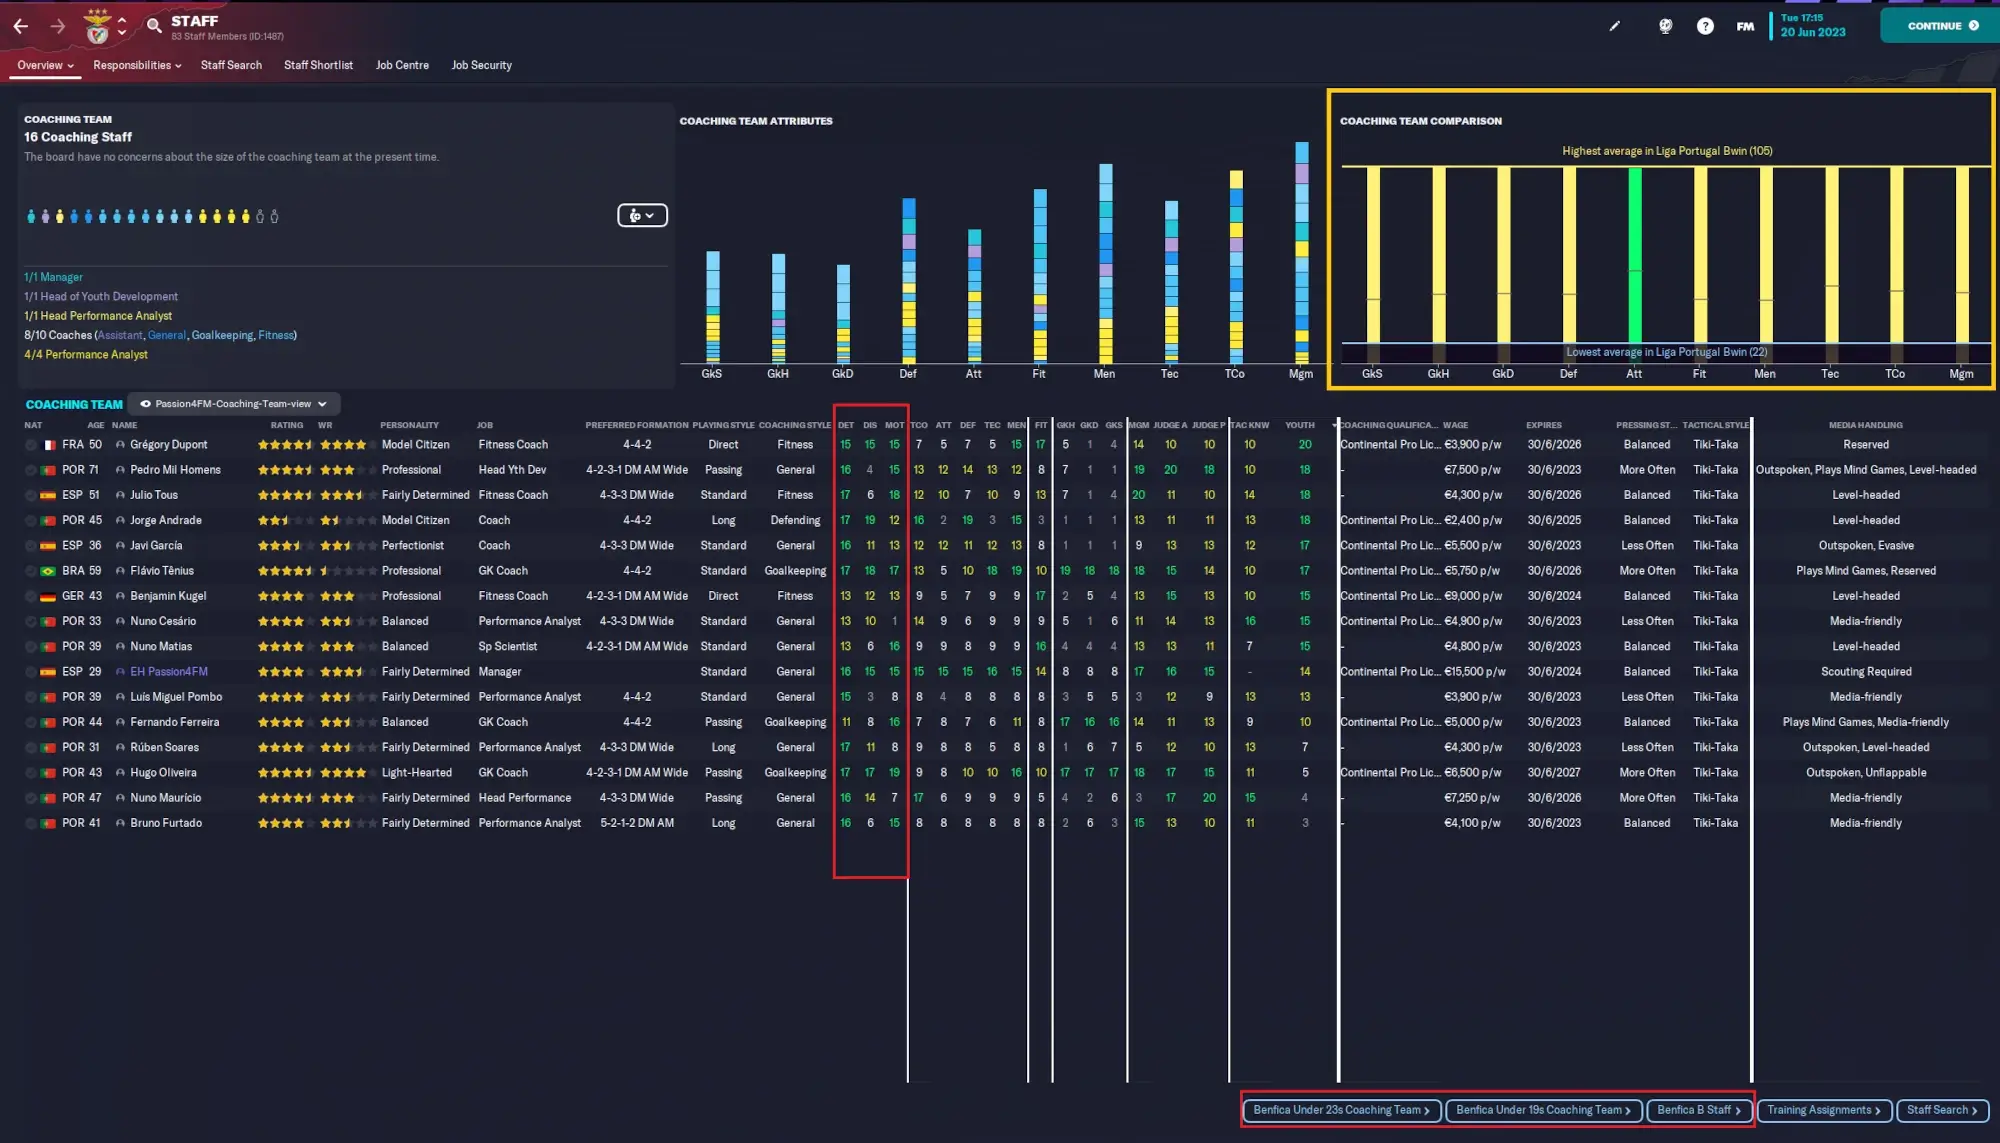Select the row checkbox for Grégory Dupont

tap(31, 445)
